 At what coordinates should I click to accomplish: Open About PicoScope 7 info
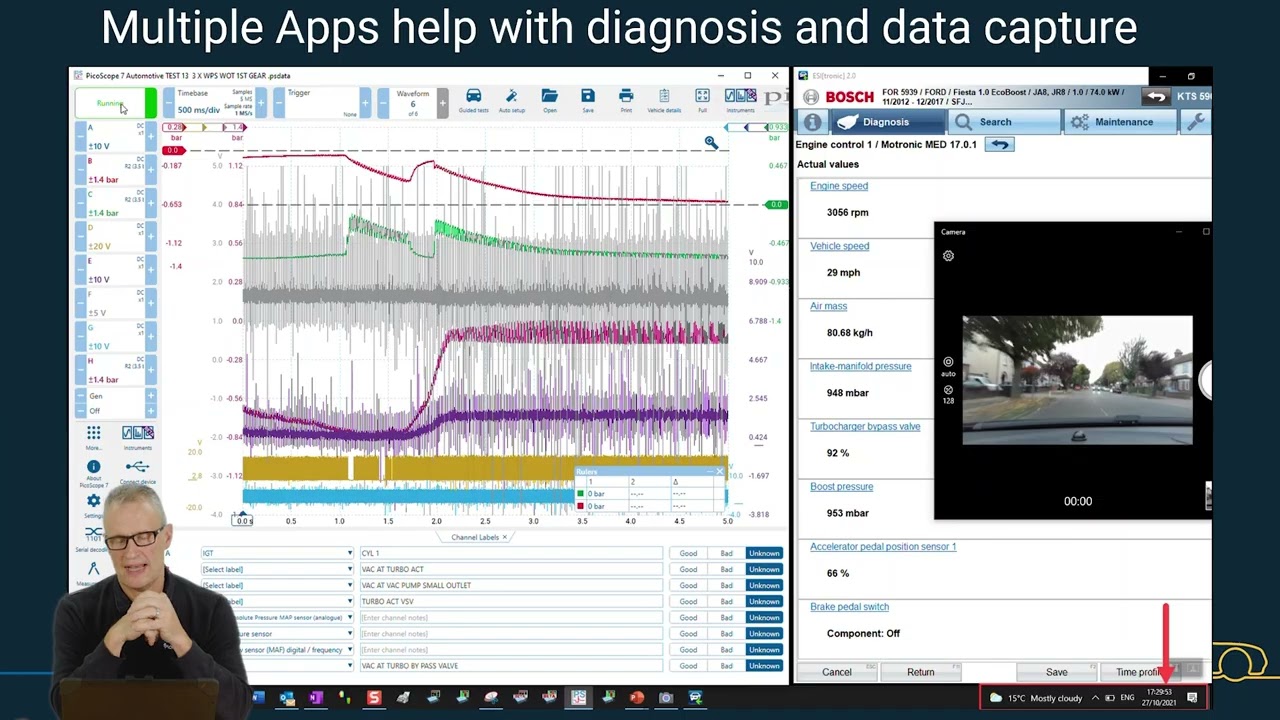(x=93, y=472)
